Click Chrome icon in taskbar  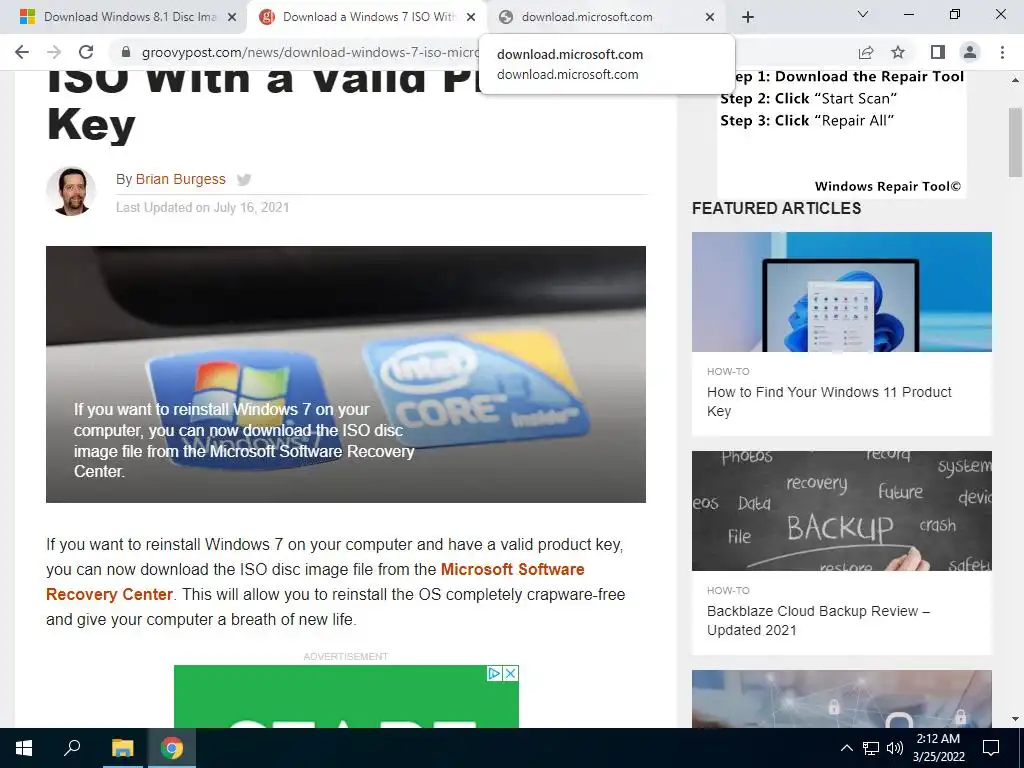point(172,748)
